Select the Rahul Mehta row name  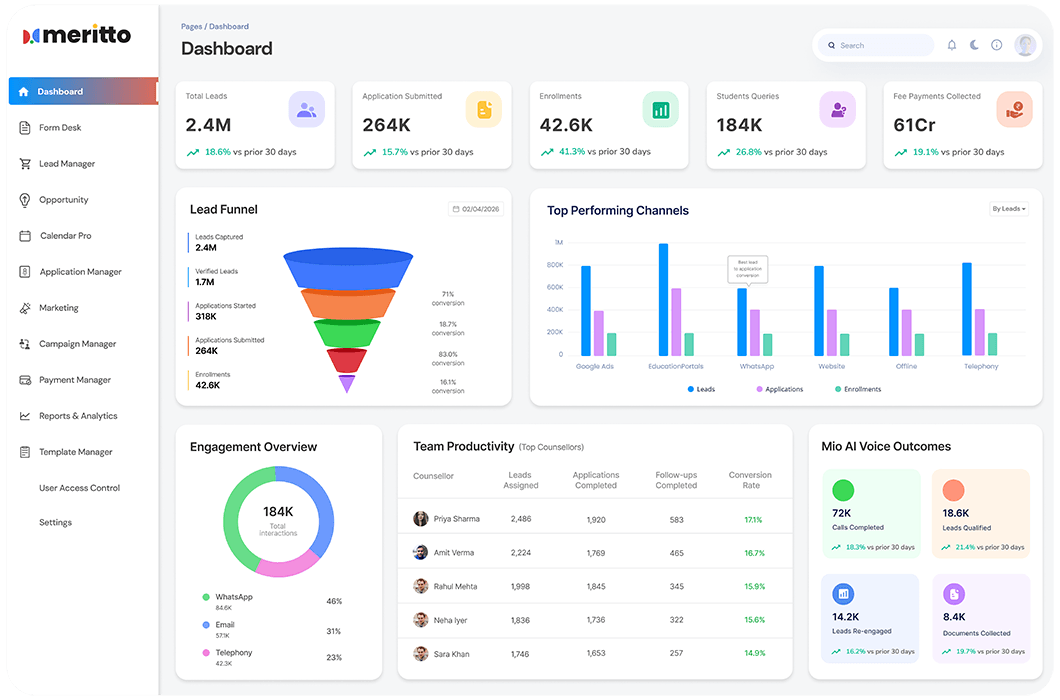click(455, 586)
